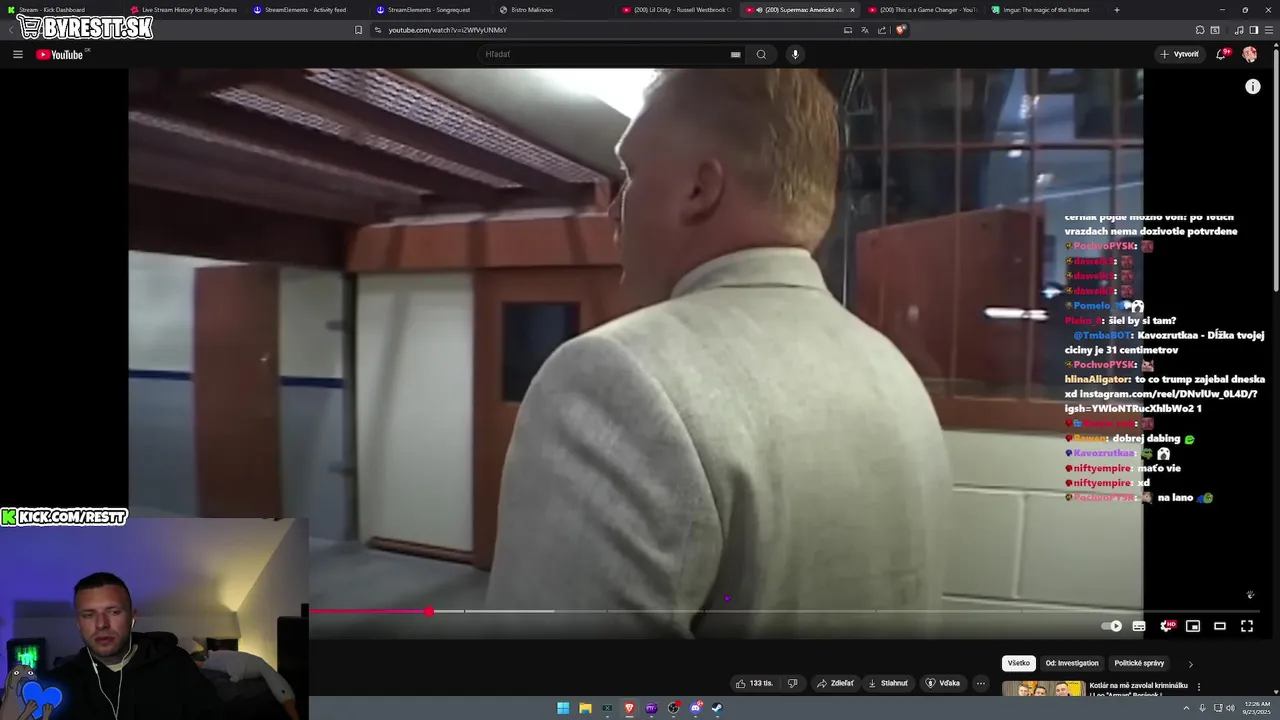Click the red video progress scrubber handle
1280x720 pixels.
[429, 611]
